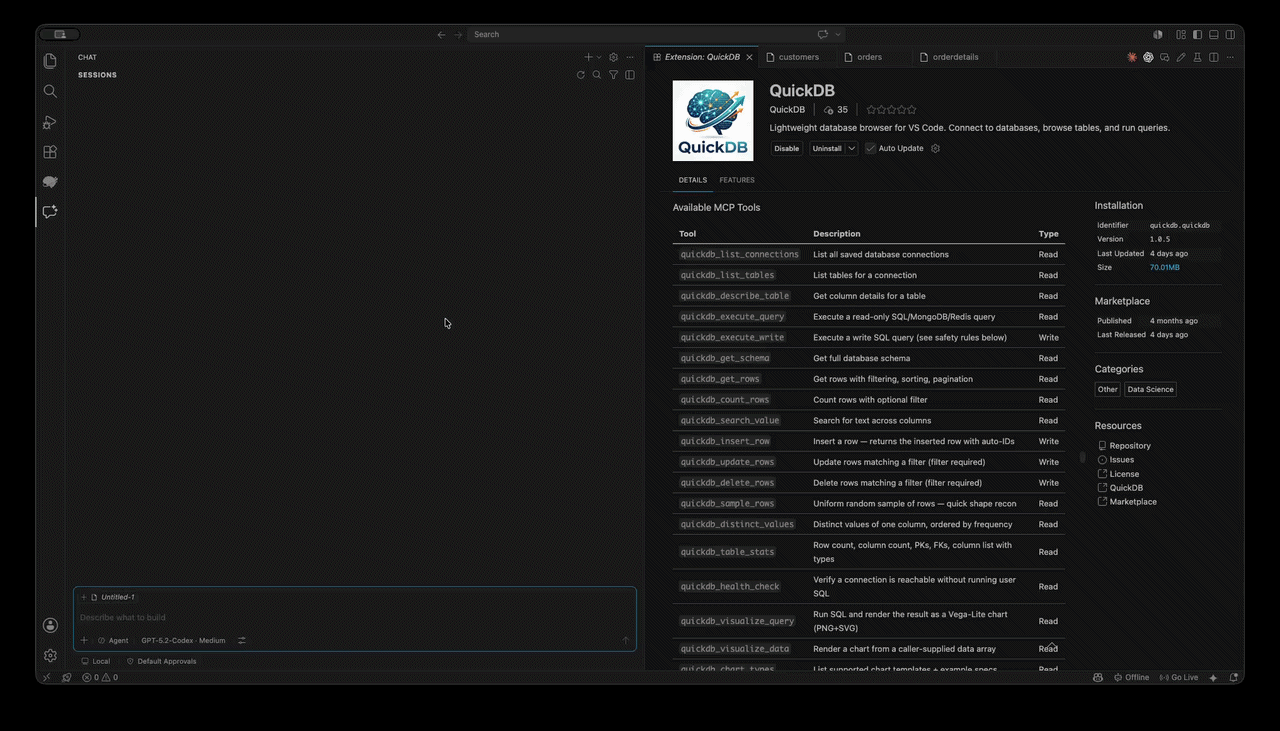
Task: Toggle the primary side bar layout
Action: pyautogui.click(x=1197, y=34)
